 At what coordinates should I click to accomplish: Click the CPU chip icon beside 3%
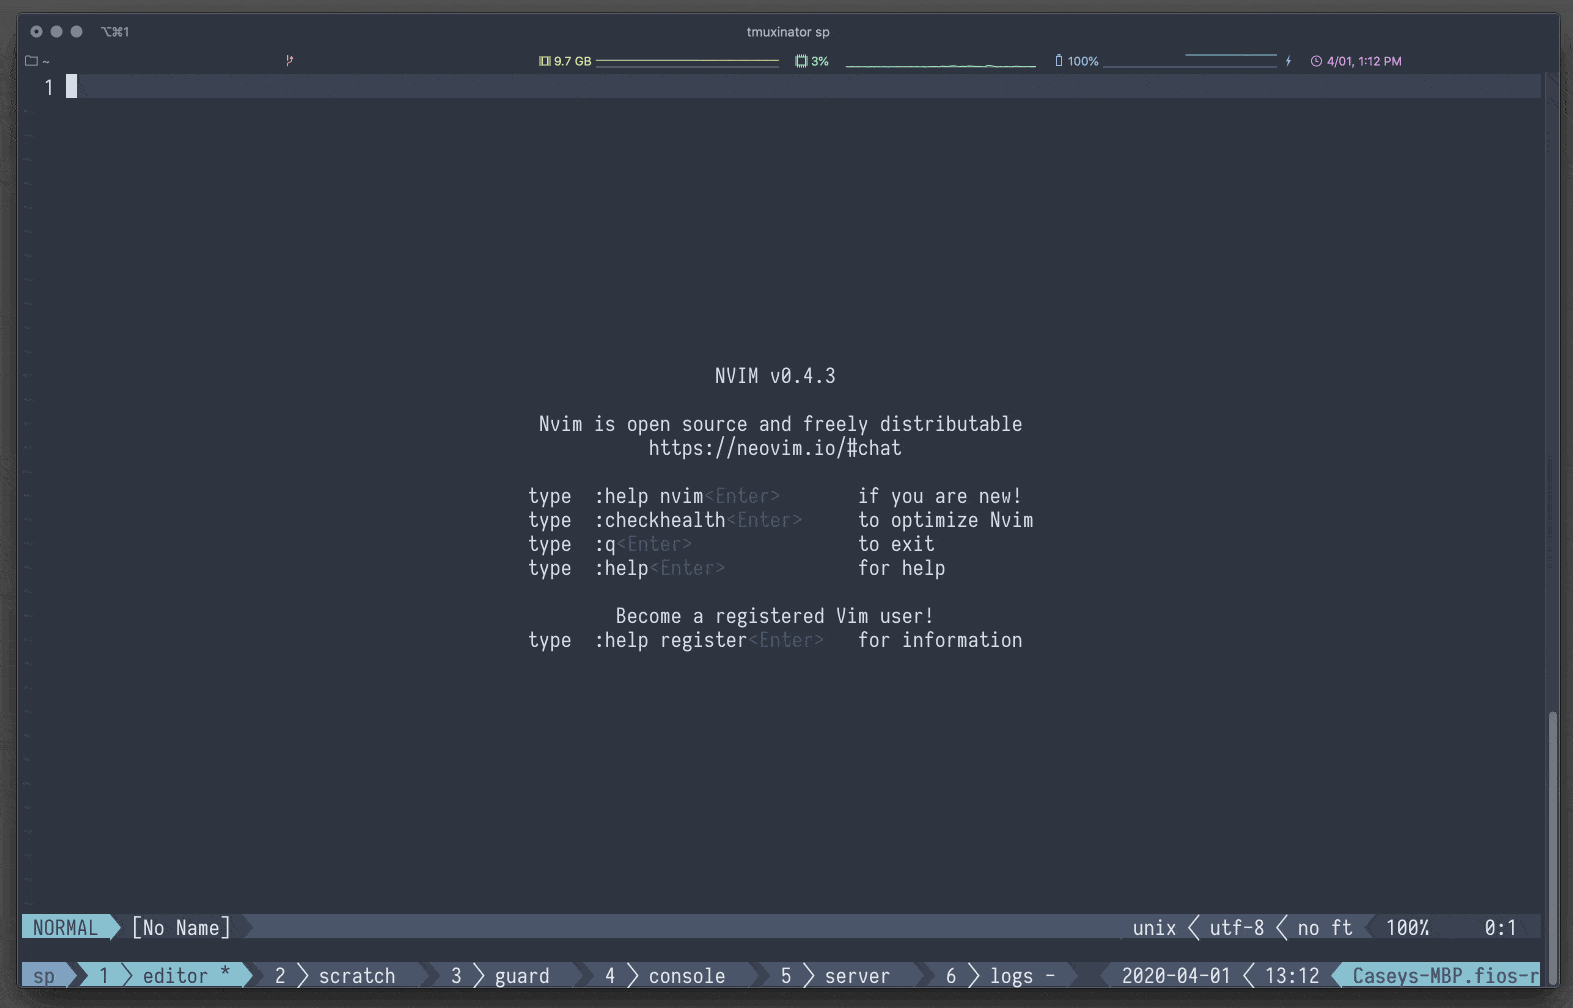pyautogui.click(x=801, y=61)
